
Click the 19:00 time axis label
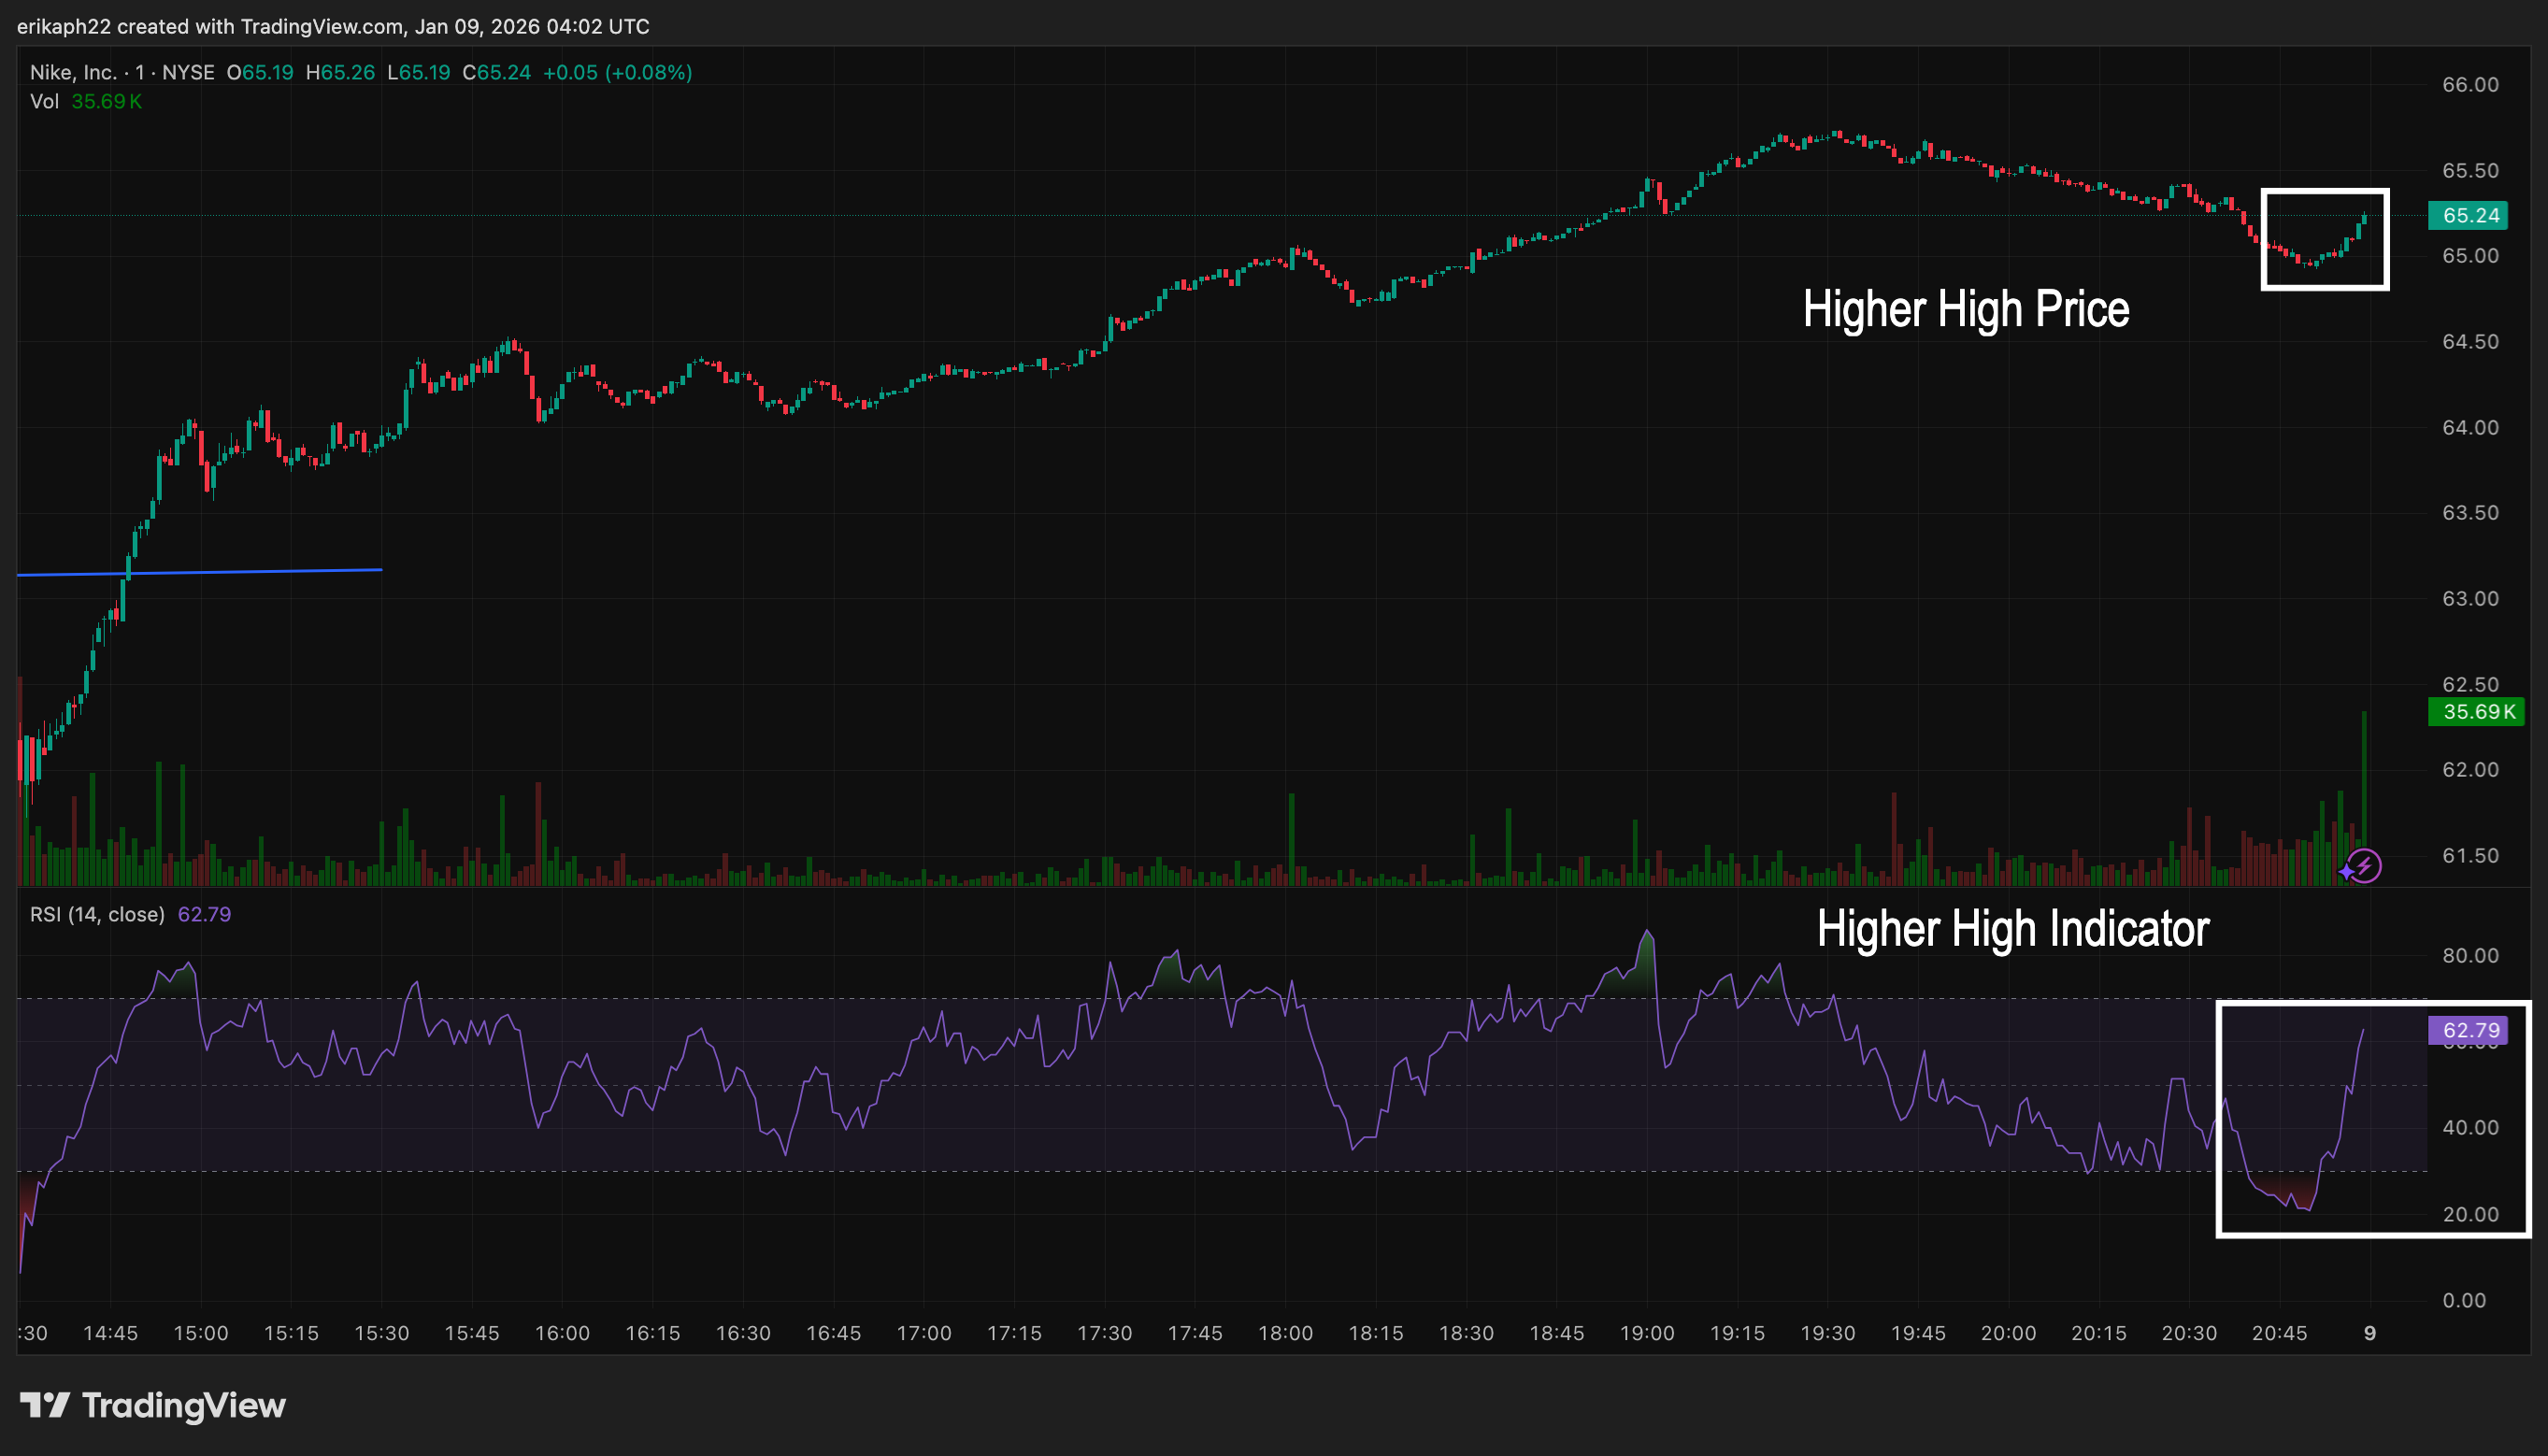click(1646, 1333)
